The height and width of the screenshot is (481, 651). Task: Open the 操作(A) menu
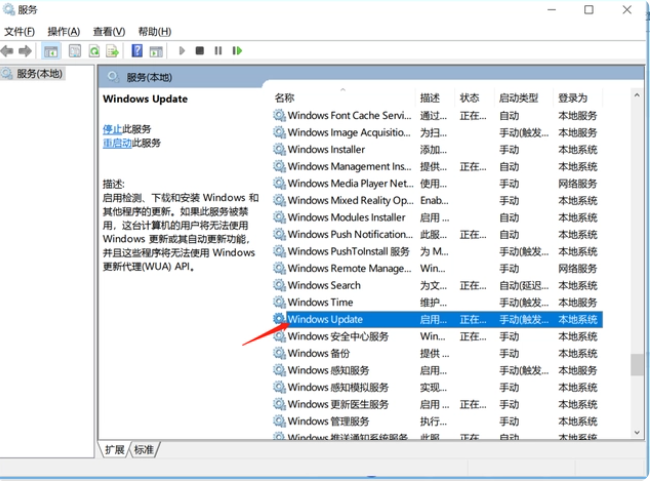pyautogui.click(x=64, y=32)
